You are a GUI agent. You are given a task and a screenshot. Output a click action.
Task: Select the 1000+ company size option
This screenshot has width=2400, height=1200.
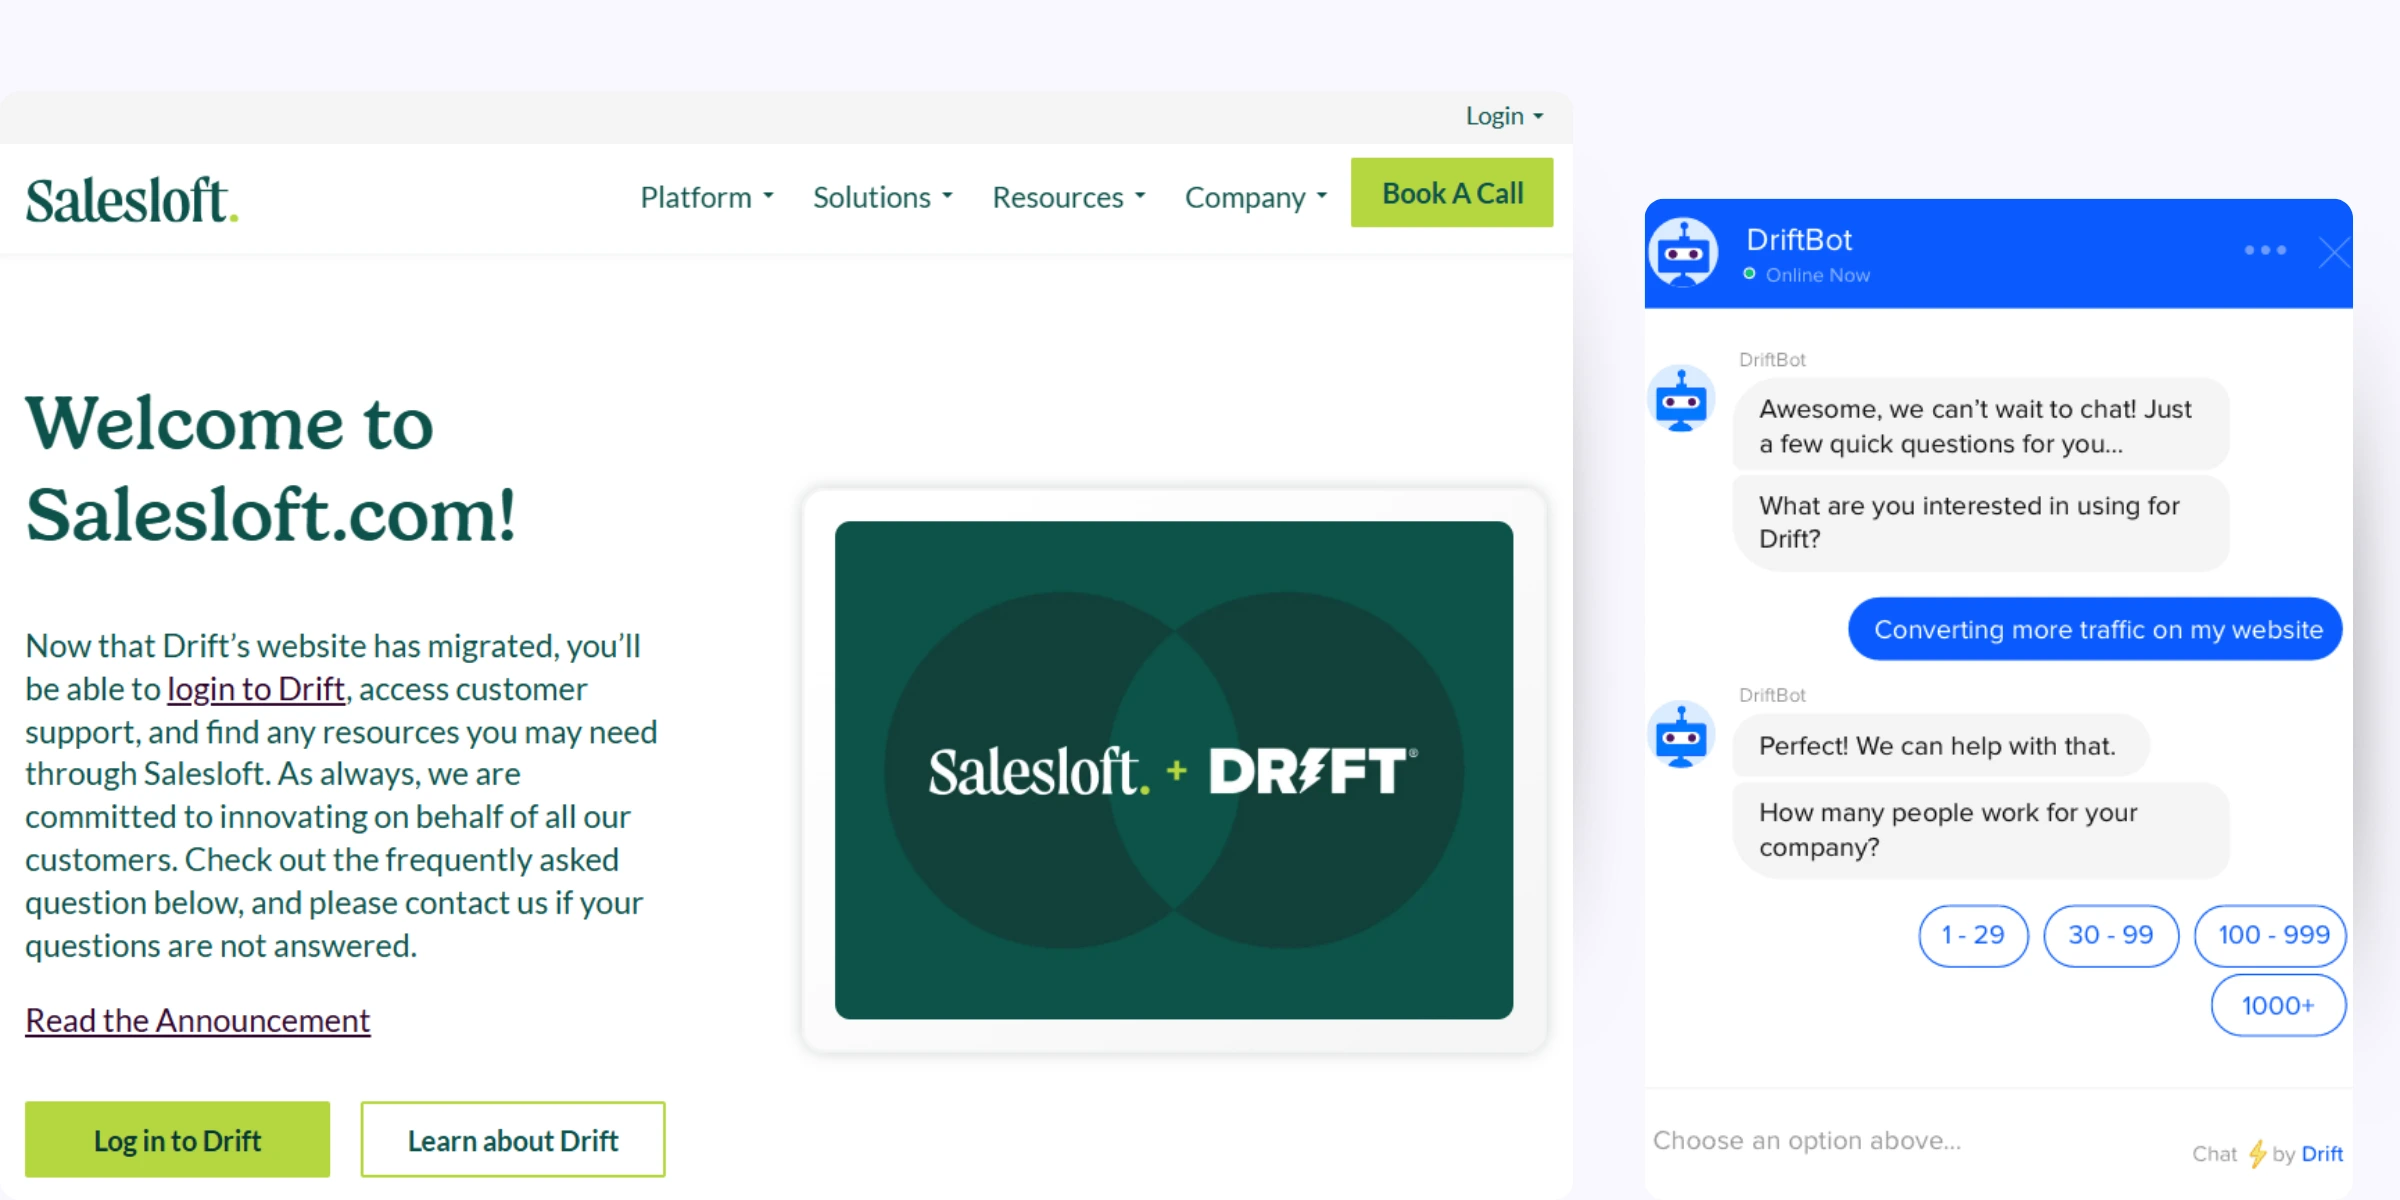point(2277,1006)
